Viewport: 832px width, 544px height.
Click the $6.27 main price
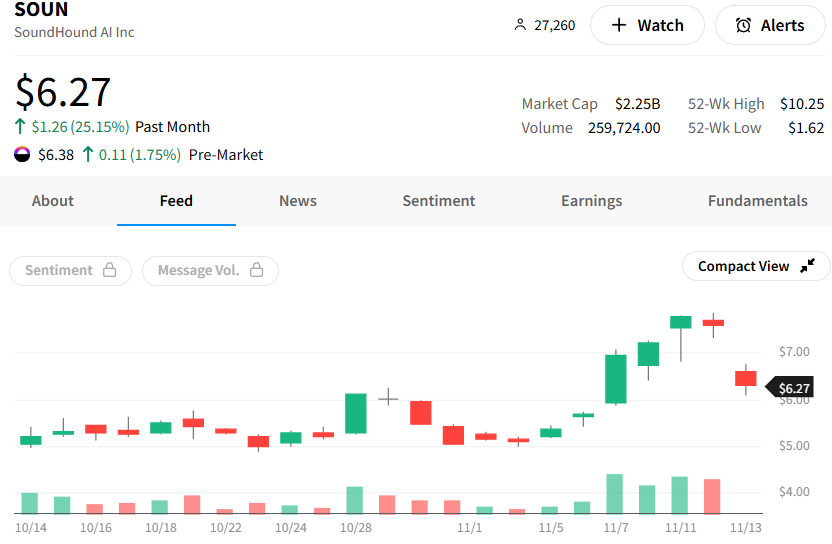coord(63,92)
